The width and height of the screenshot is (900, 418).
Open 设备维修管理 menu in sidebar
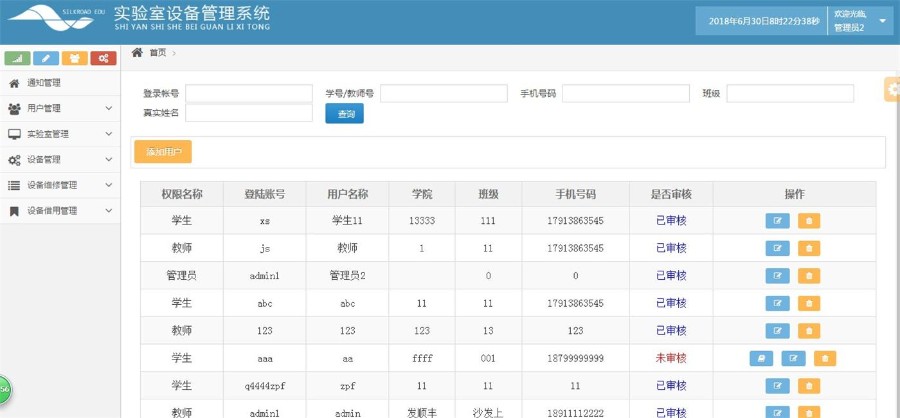[x=60, y=185]
